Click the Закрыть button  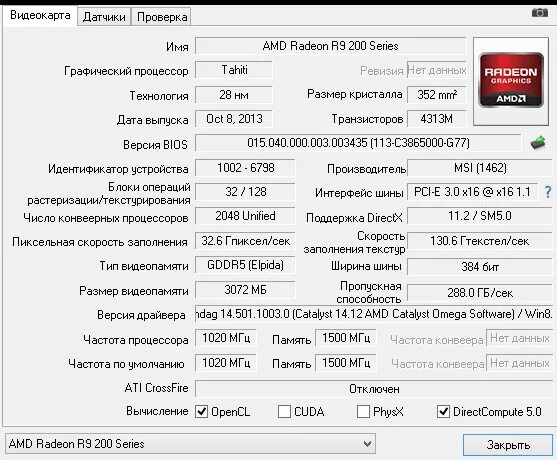click(x=508, y=444)
